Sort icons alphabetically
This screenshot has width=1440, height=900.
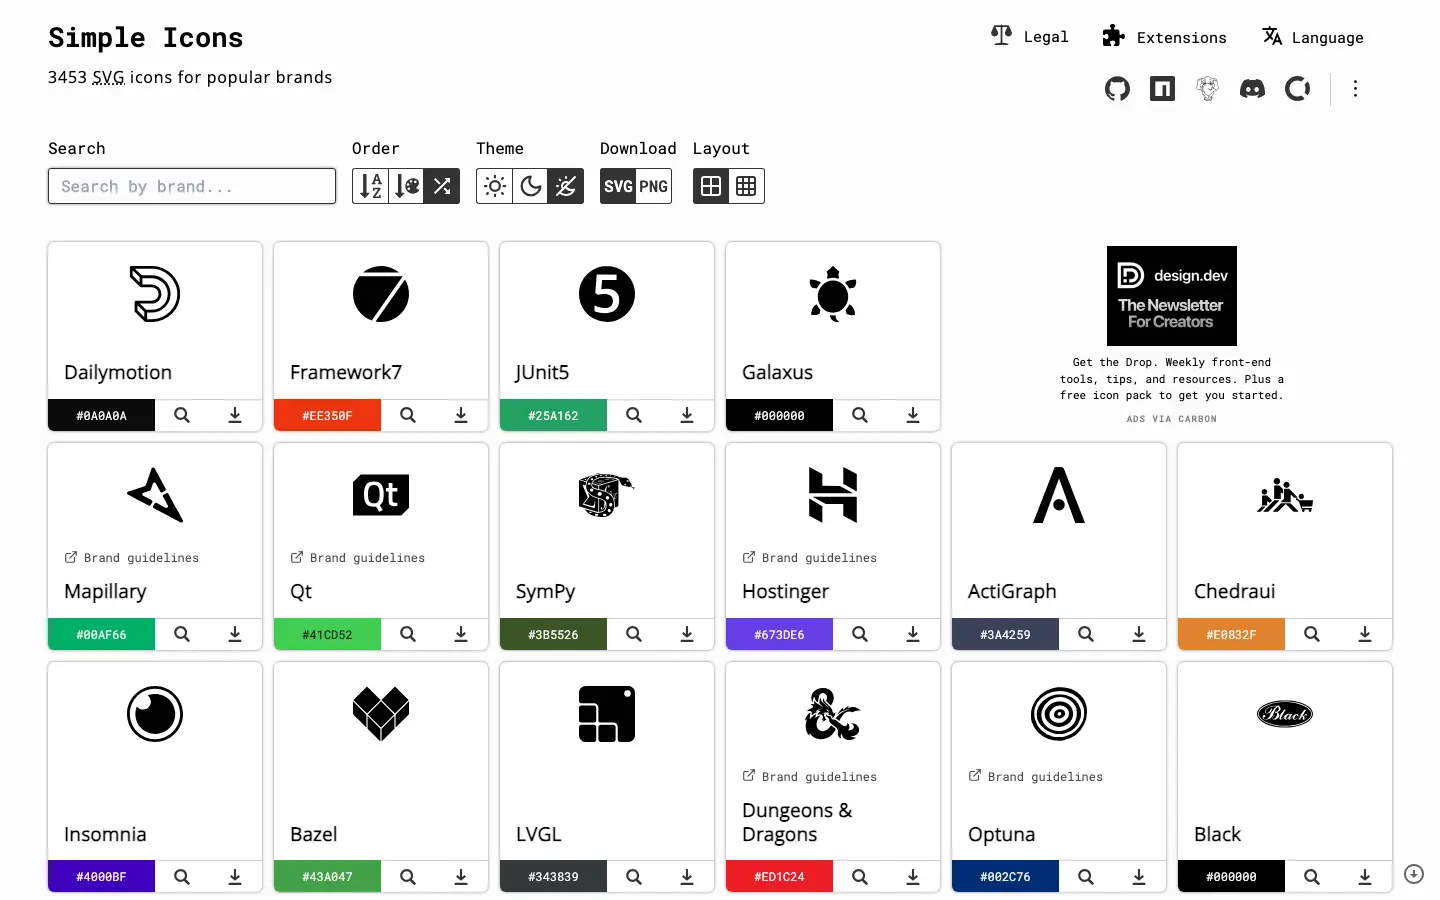coord(371,186)
